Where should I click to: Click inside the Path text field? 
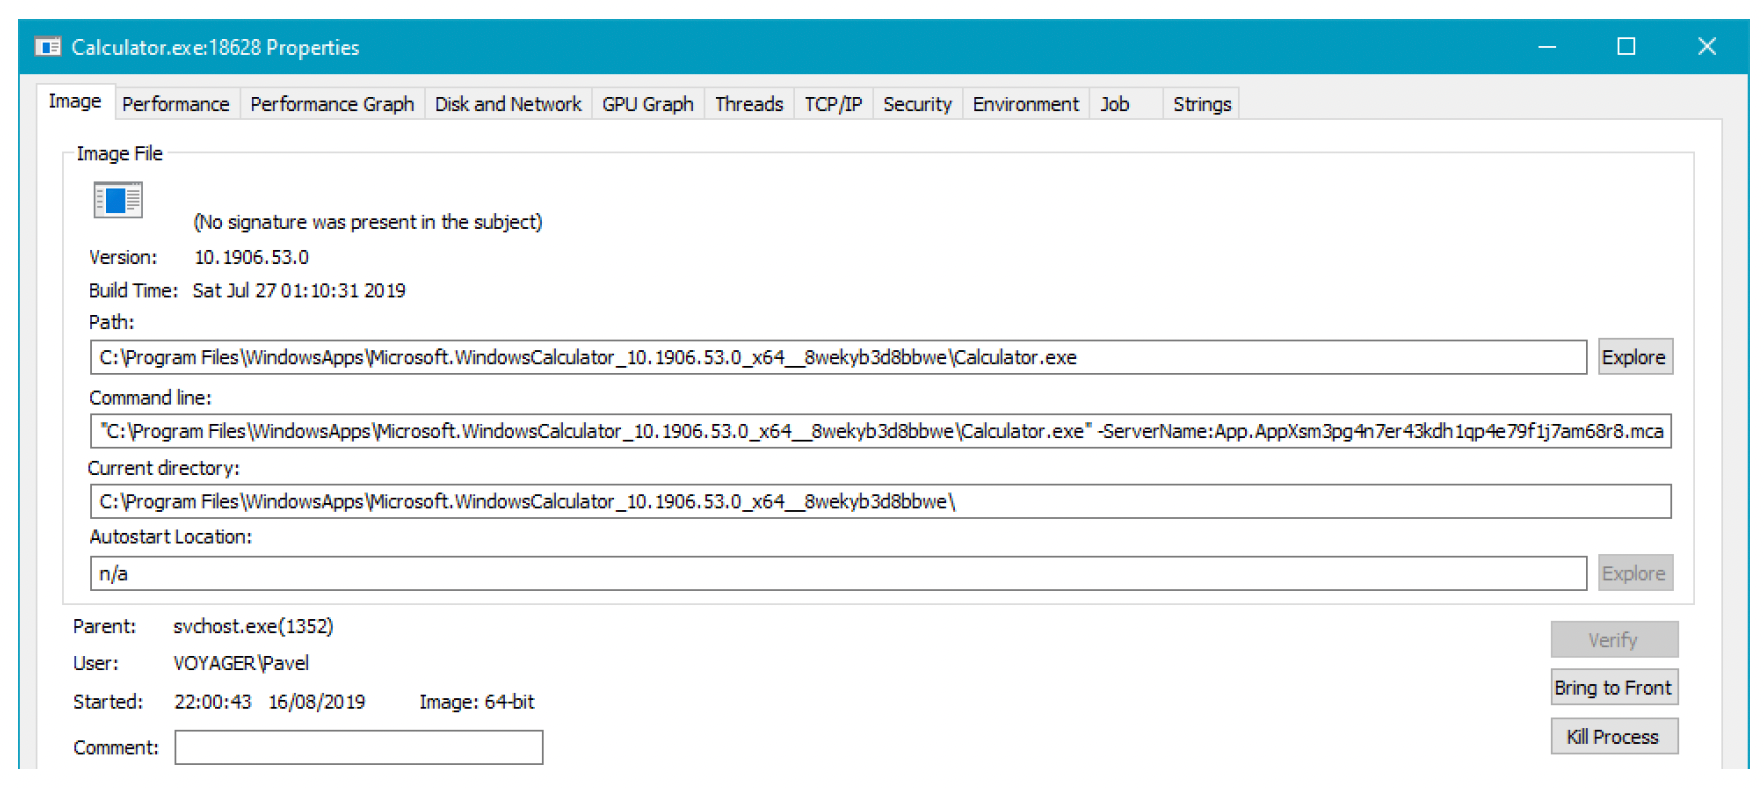(x=838, y=357)
